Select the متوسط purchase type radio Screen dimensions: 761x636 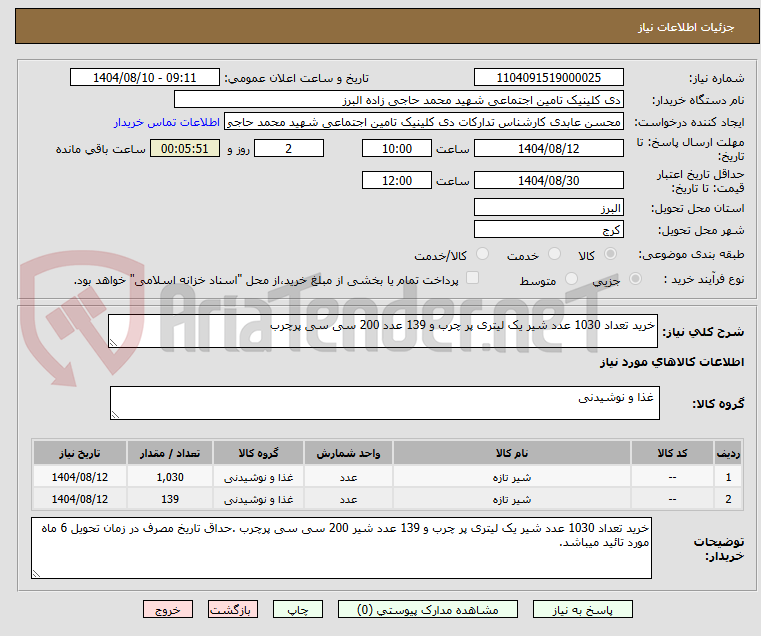point(571,279)
